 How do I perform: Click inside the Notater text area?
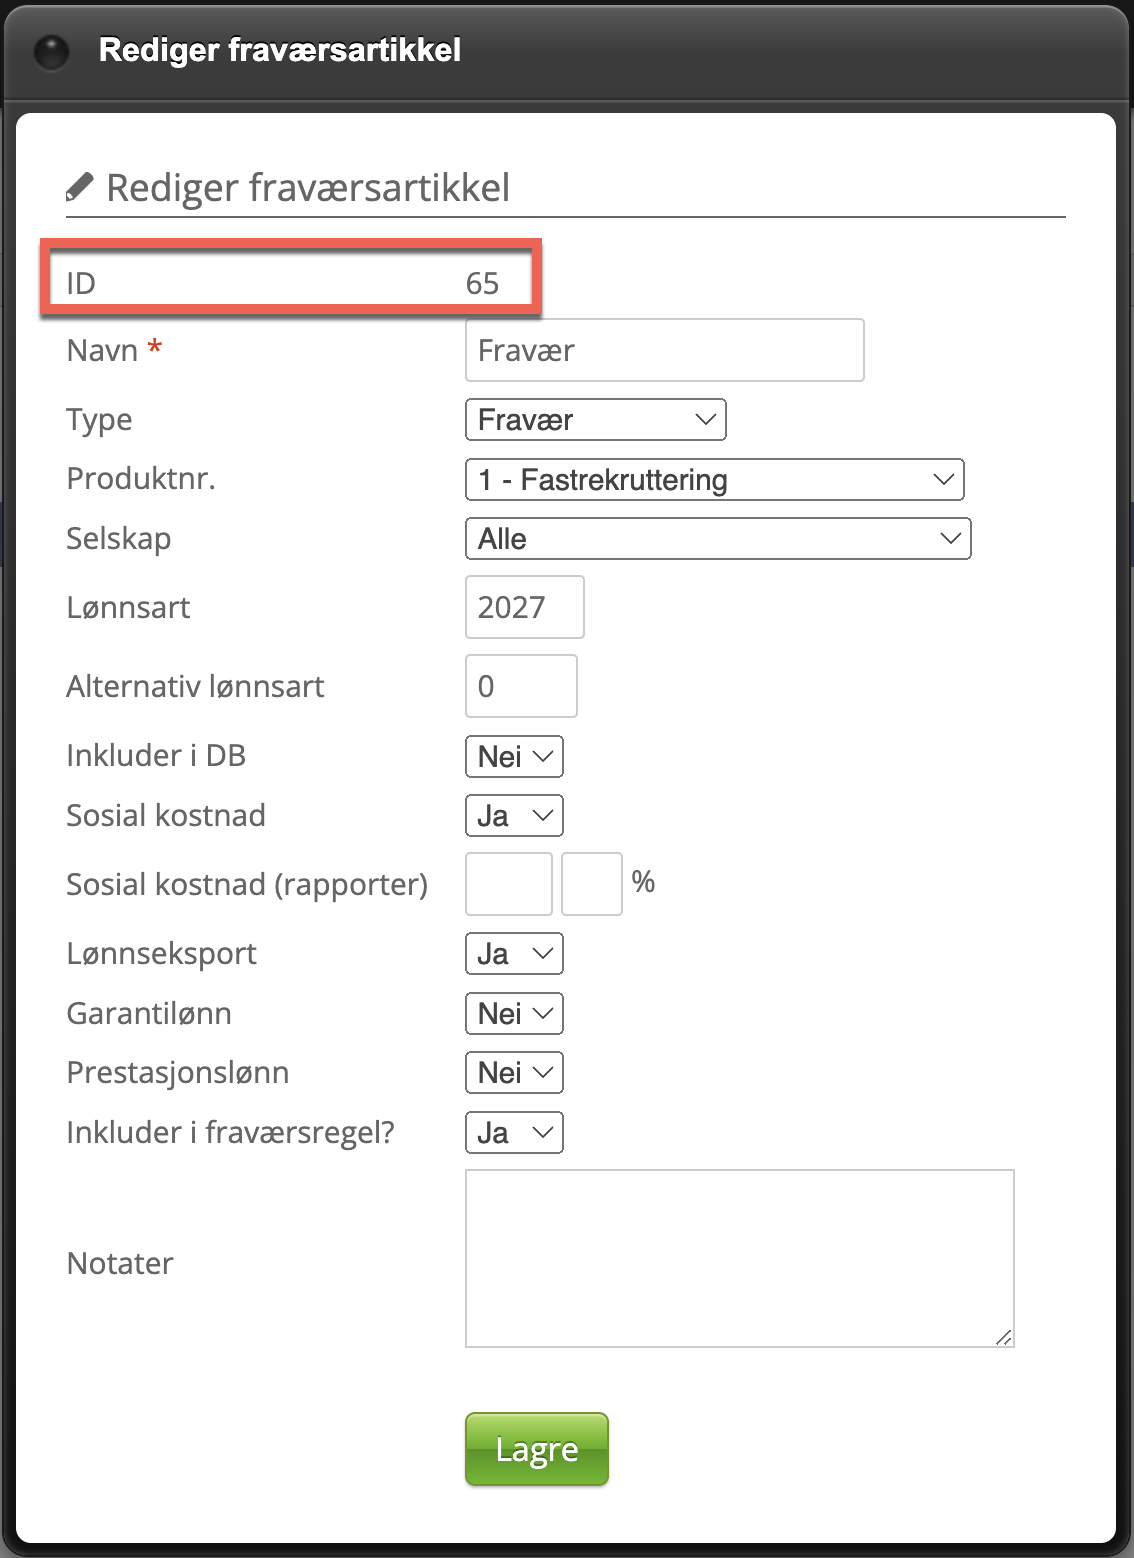click(x=740, y=1258)
